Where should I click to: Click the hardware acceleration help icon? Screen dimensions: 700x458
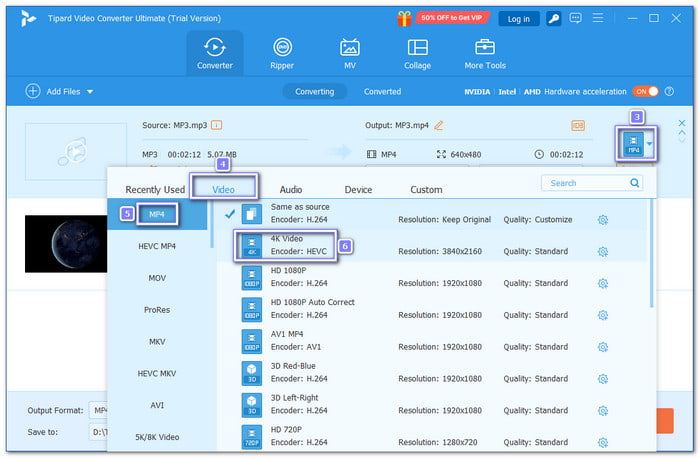[669, 92]
